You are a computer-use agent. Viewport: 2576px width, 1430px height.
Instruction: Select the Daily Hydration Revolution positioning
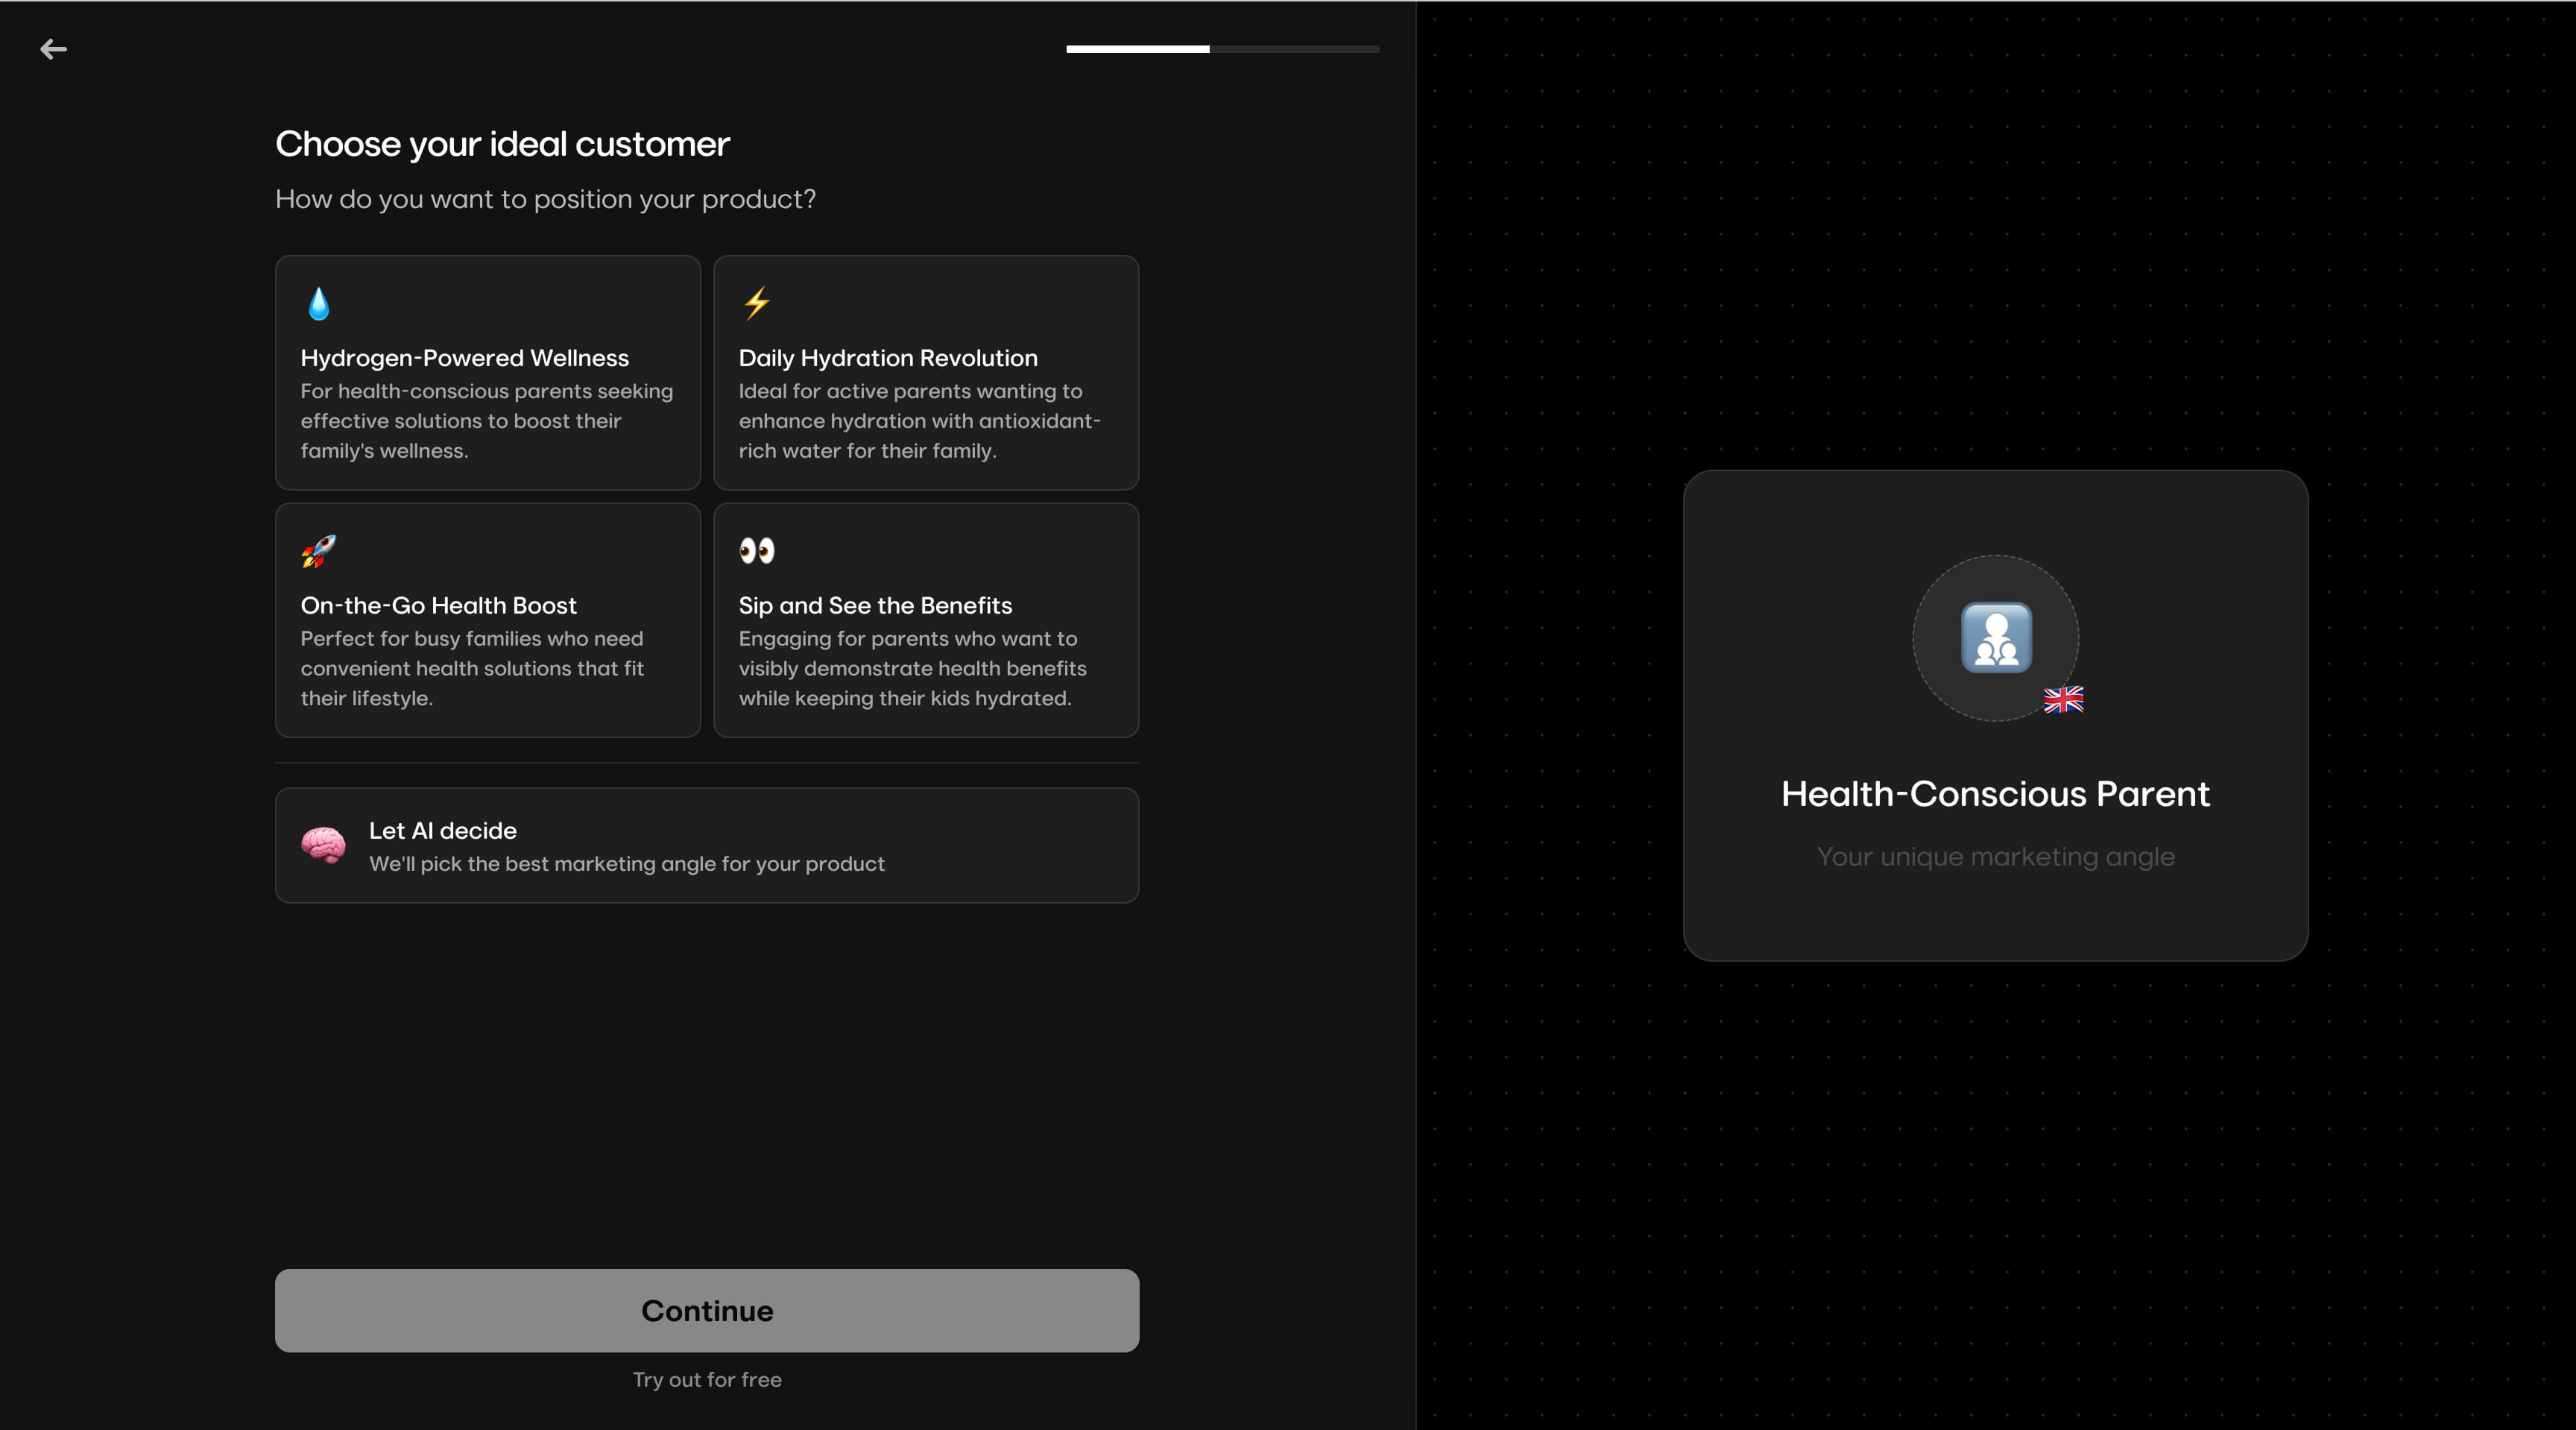tap(925, 373)
